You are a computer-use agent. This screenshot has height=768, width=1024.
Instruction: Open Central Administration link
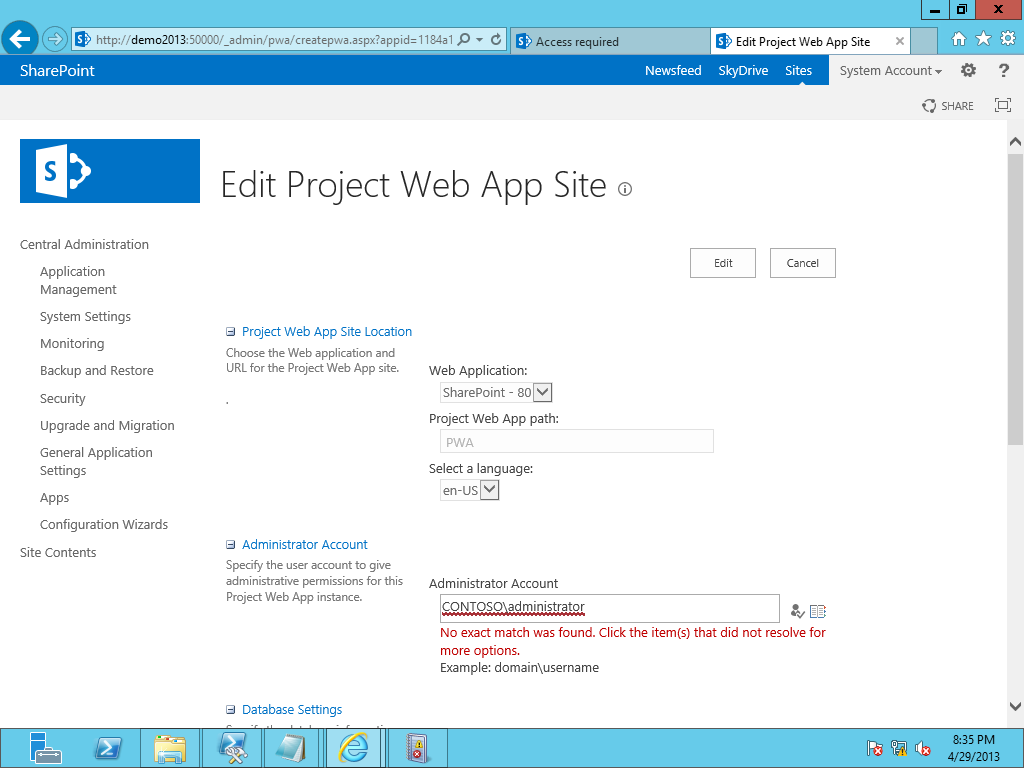pyautogui.click(x=84, y=244)
